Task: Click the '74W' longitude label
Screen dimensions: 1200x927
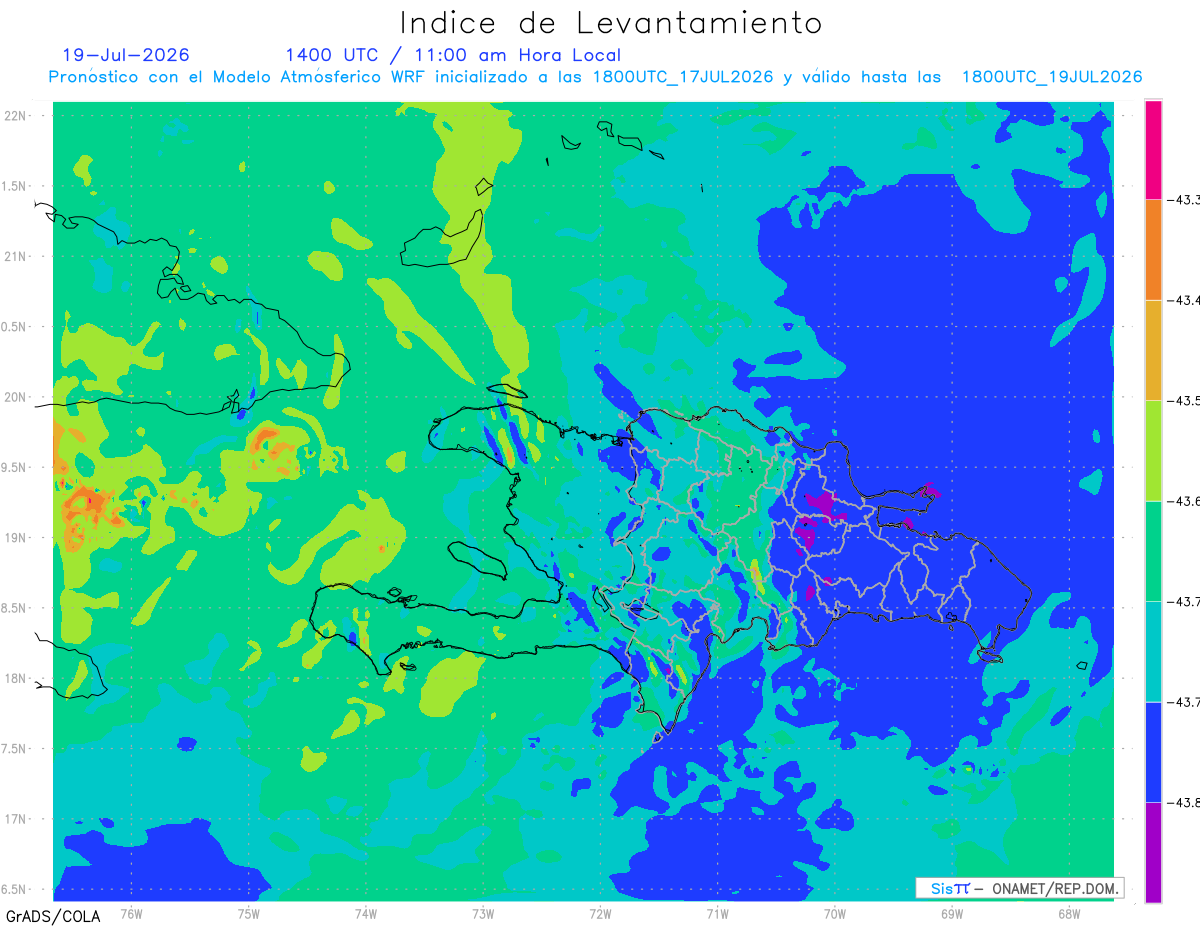Action: [x=366, y=913]
